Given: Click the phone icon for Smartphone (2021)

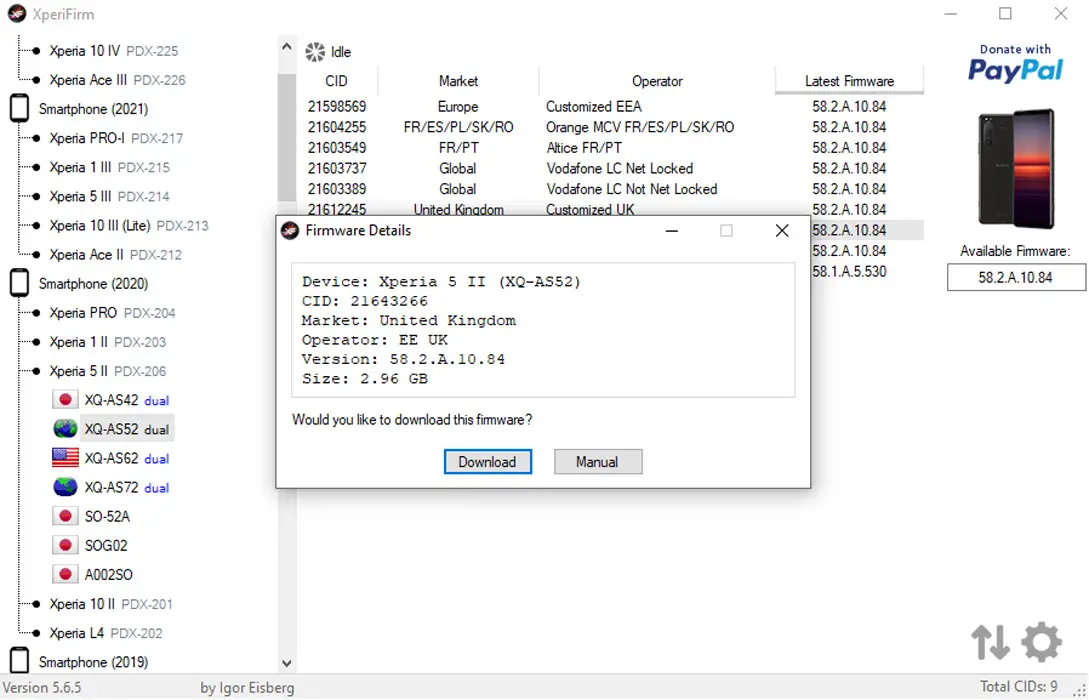Looking at the screenshot, I should (x=19, y=109).
